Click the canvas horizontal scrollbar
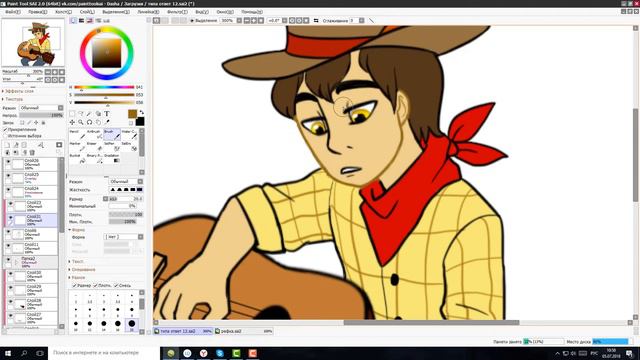 click(x=431, y=322)
